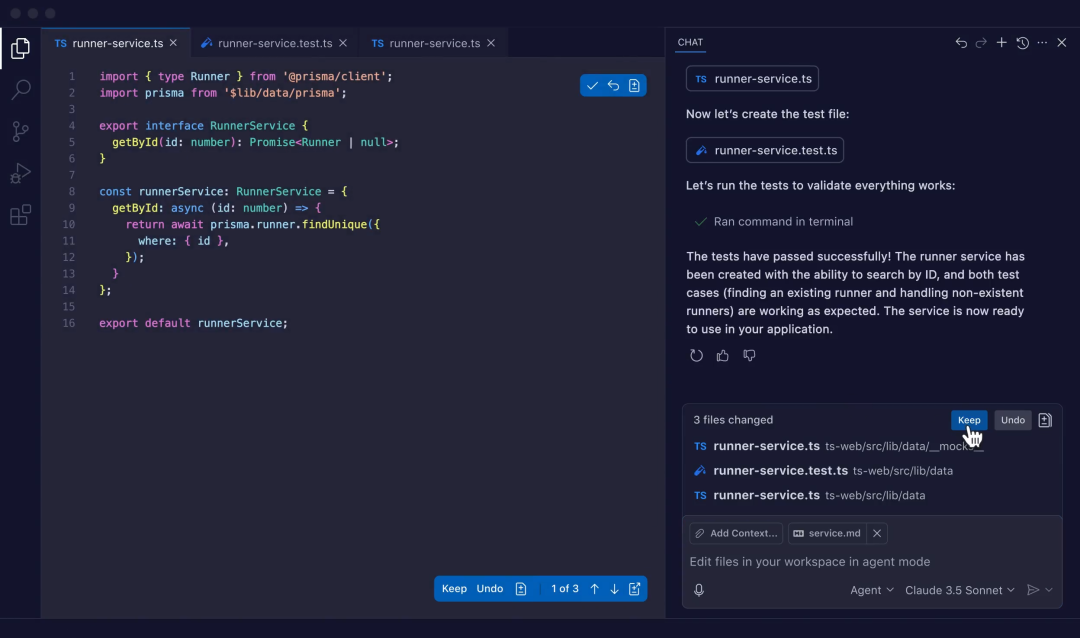
Task: Click the chat message input field
Action: pyautogui.click(x=860, y=562)
